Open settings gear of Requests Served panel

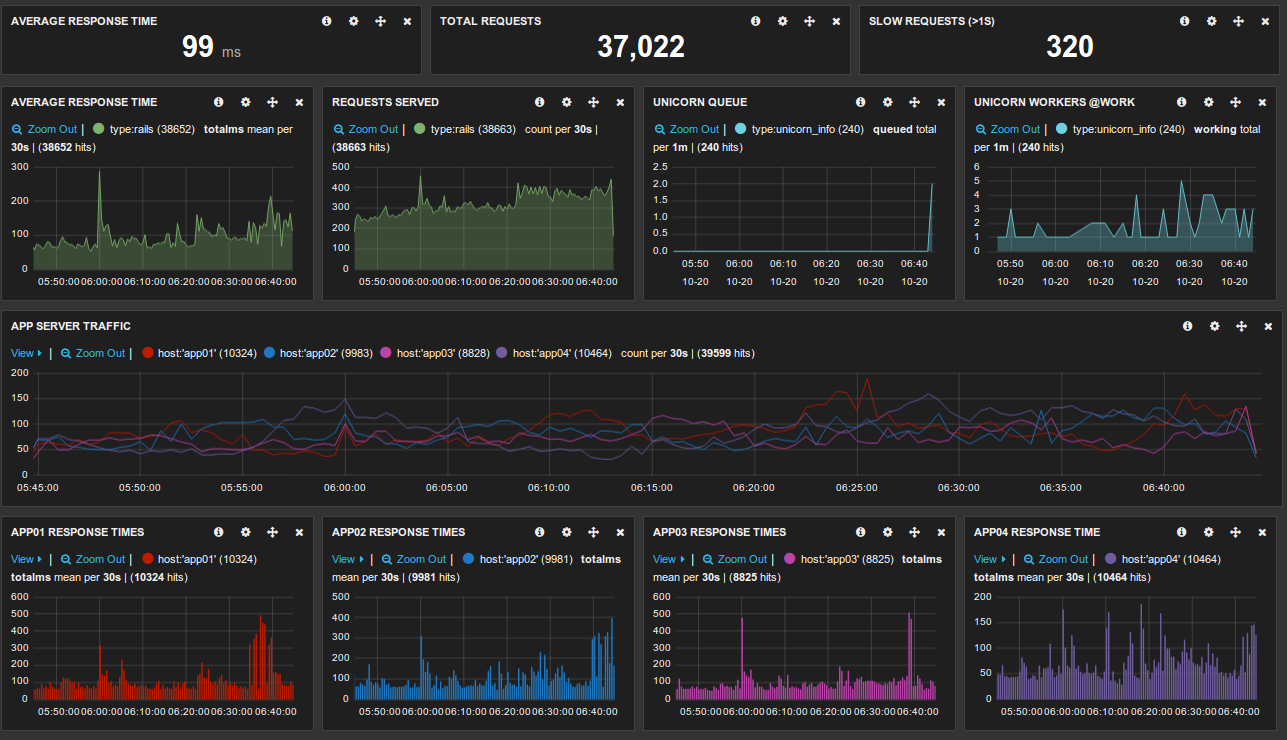pyautogui.click(x=567, y=102)
